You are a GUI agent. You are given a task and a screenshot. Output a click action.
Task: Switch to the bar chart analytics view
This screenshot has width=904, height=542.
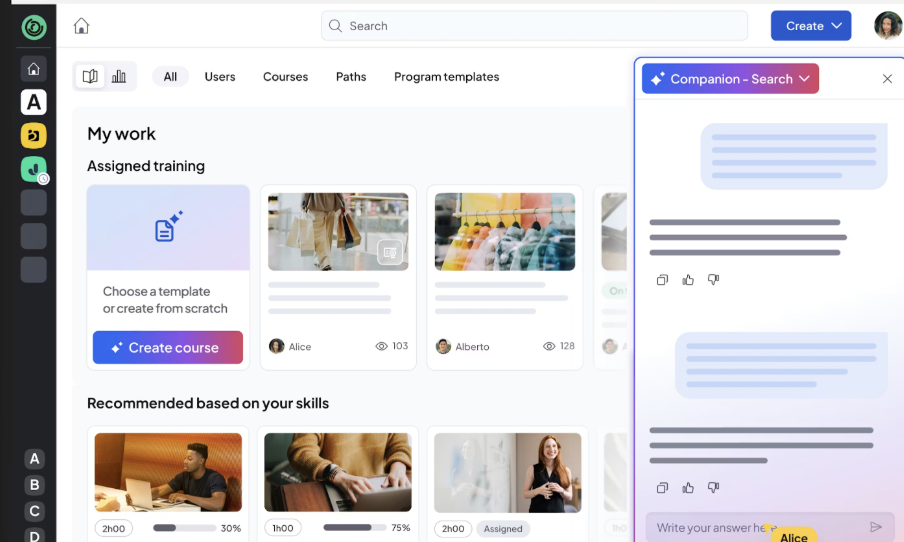point(119,77)
